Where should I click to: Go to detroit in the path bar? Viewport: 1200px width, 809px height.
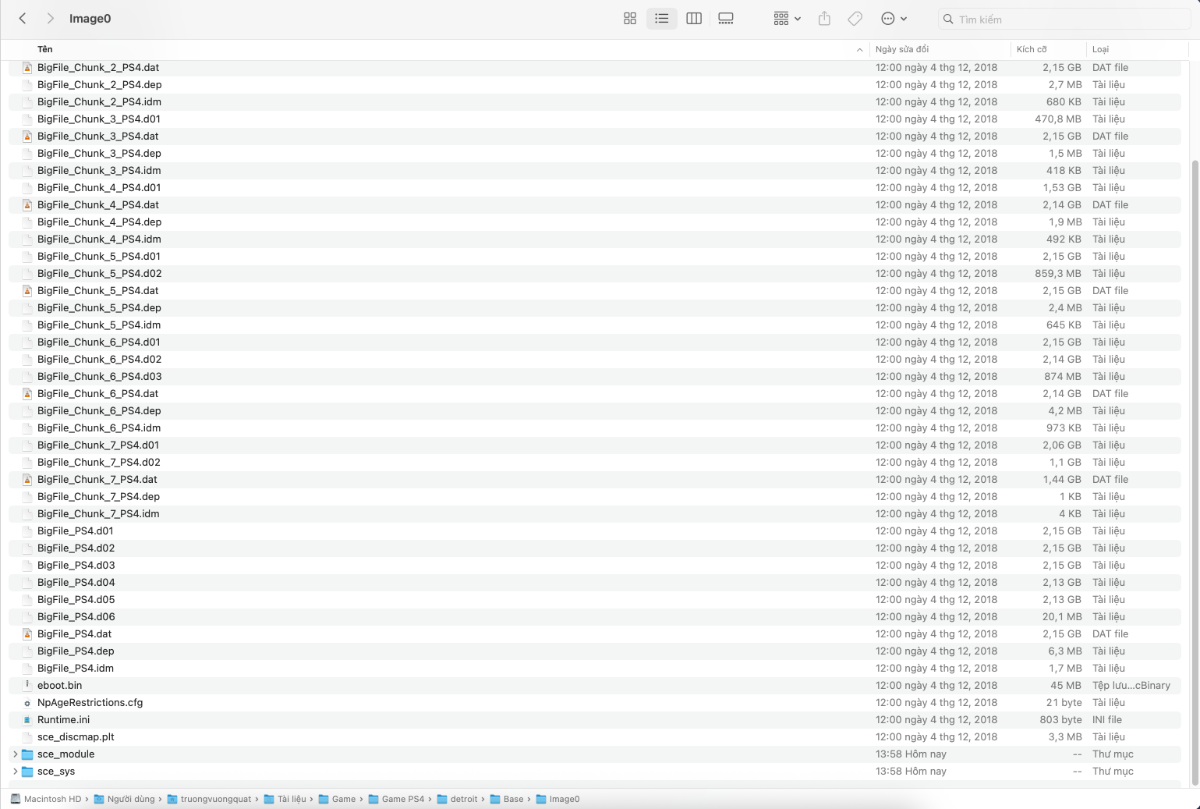(x=457, y=799)
